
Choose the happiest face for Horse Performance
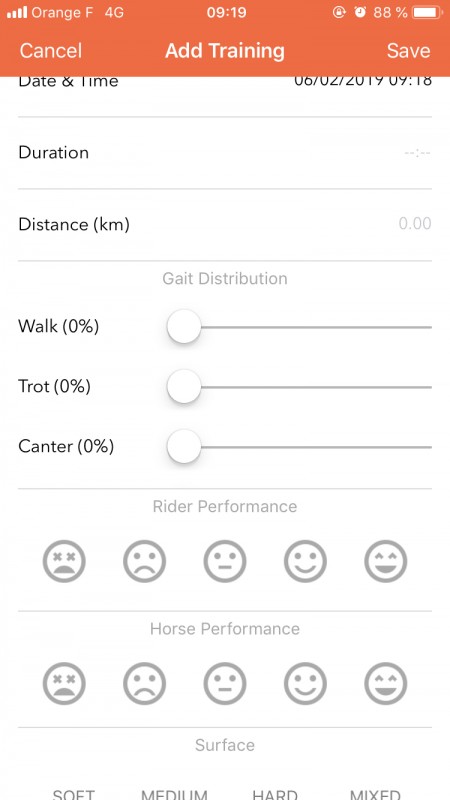tap(386, 683)
